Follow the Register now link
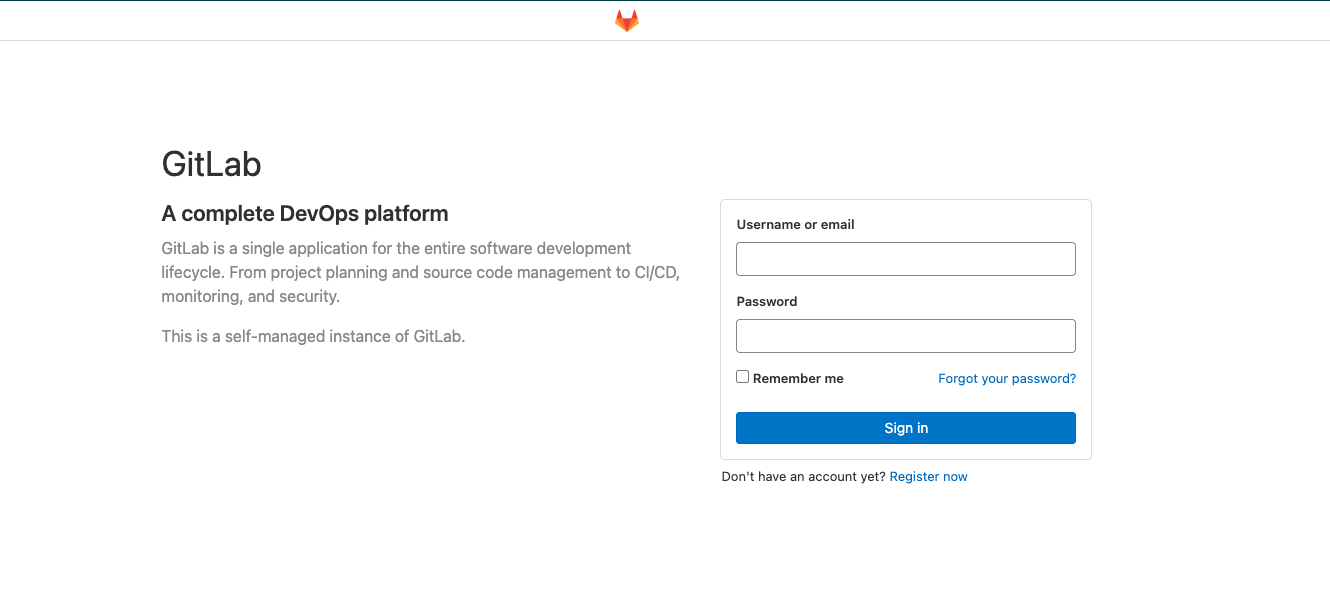 [x=928, y=477]
